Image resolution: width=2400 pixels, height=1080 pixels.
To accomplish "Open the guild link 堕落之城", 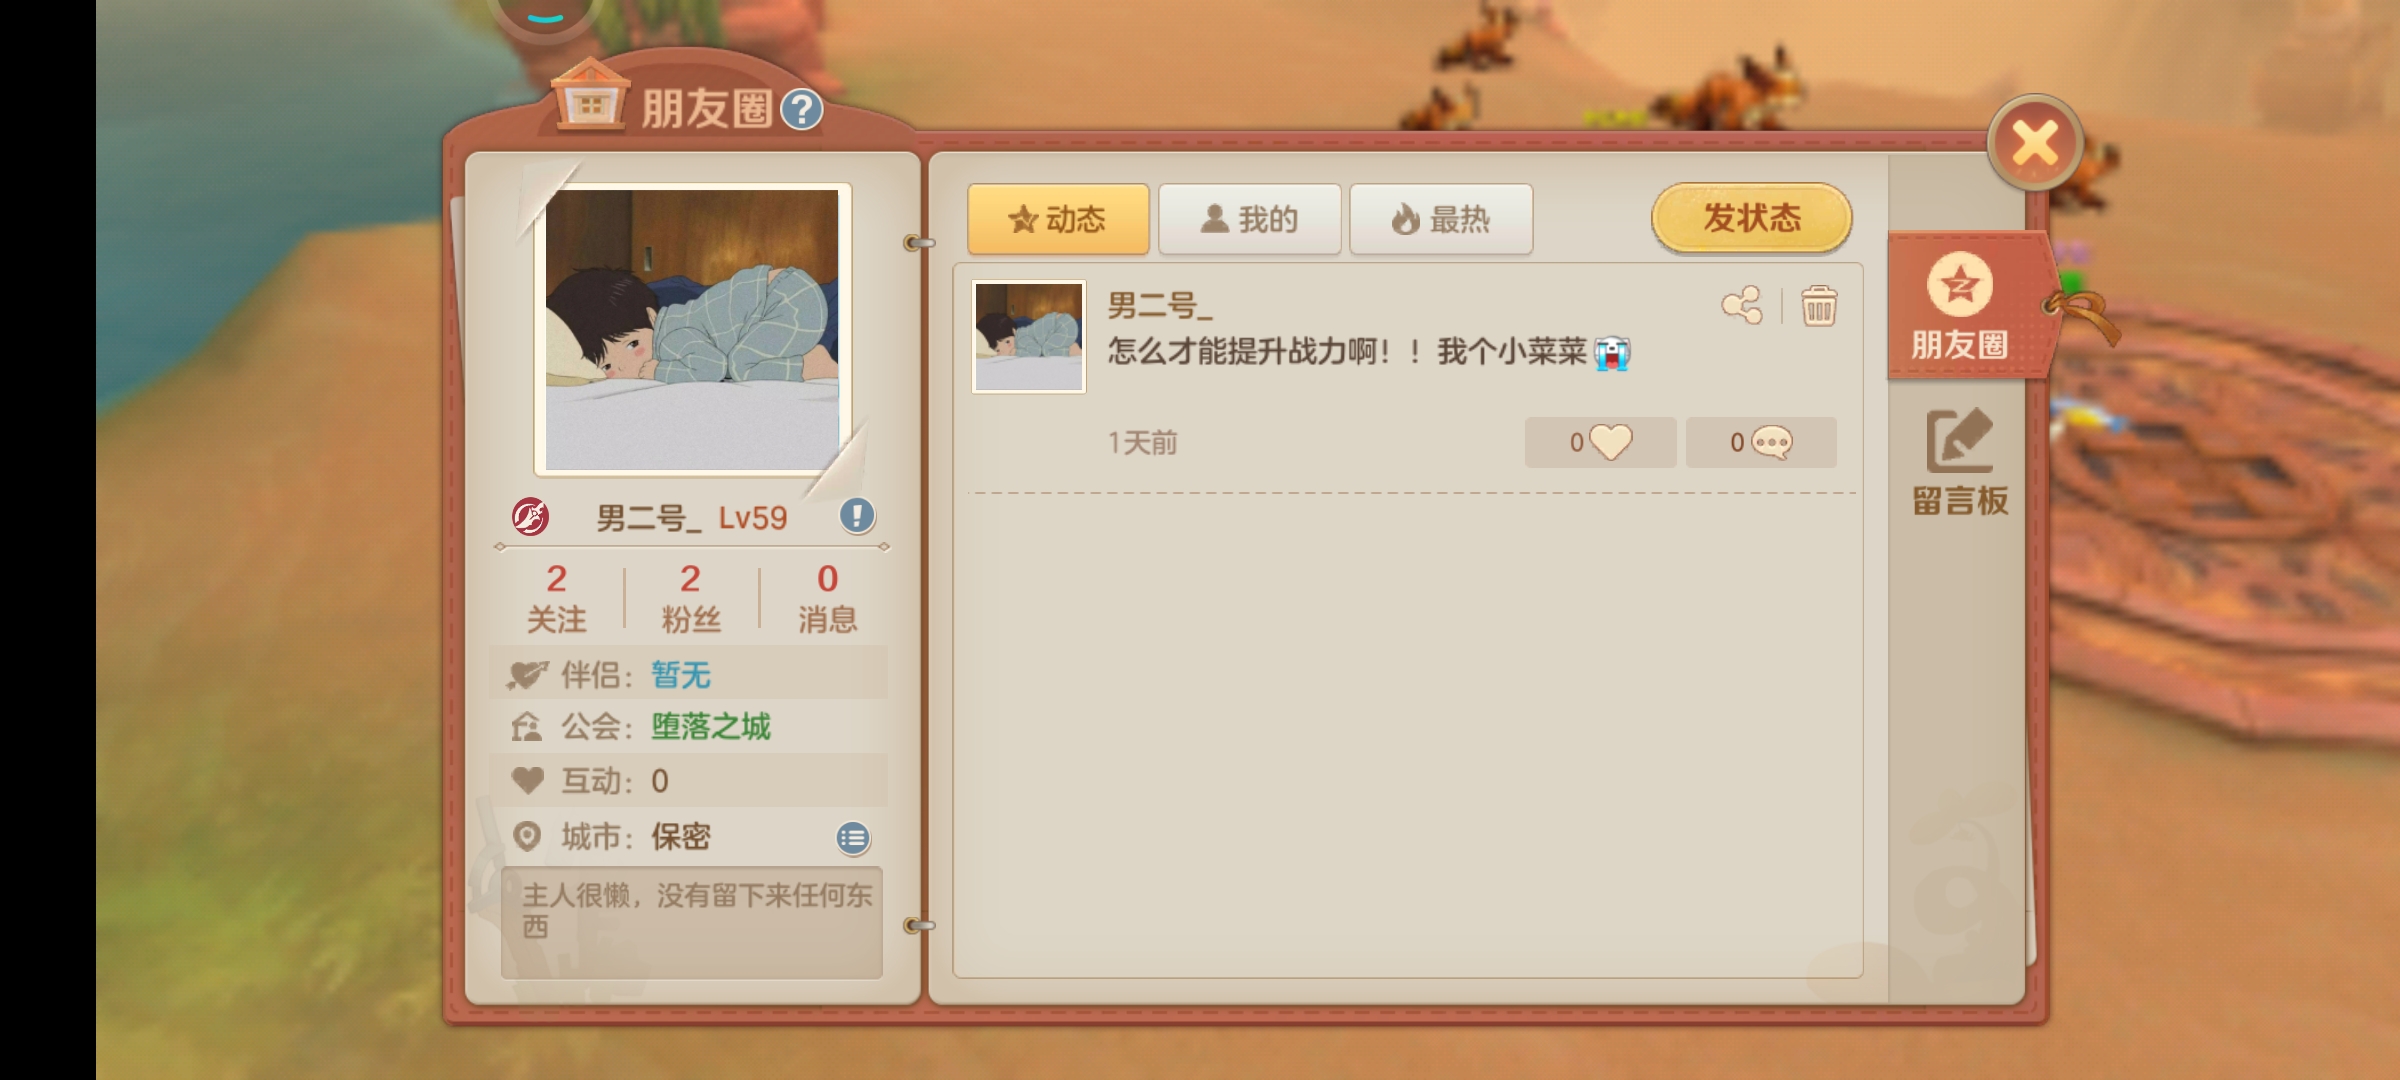I will tap(711, 726).
